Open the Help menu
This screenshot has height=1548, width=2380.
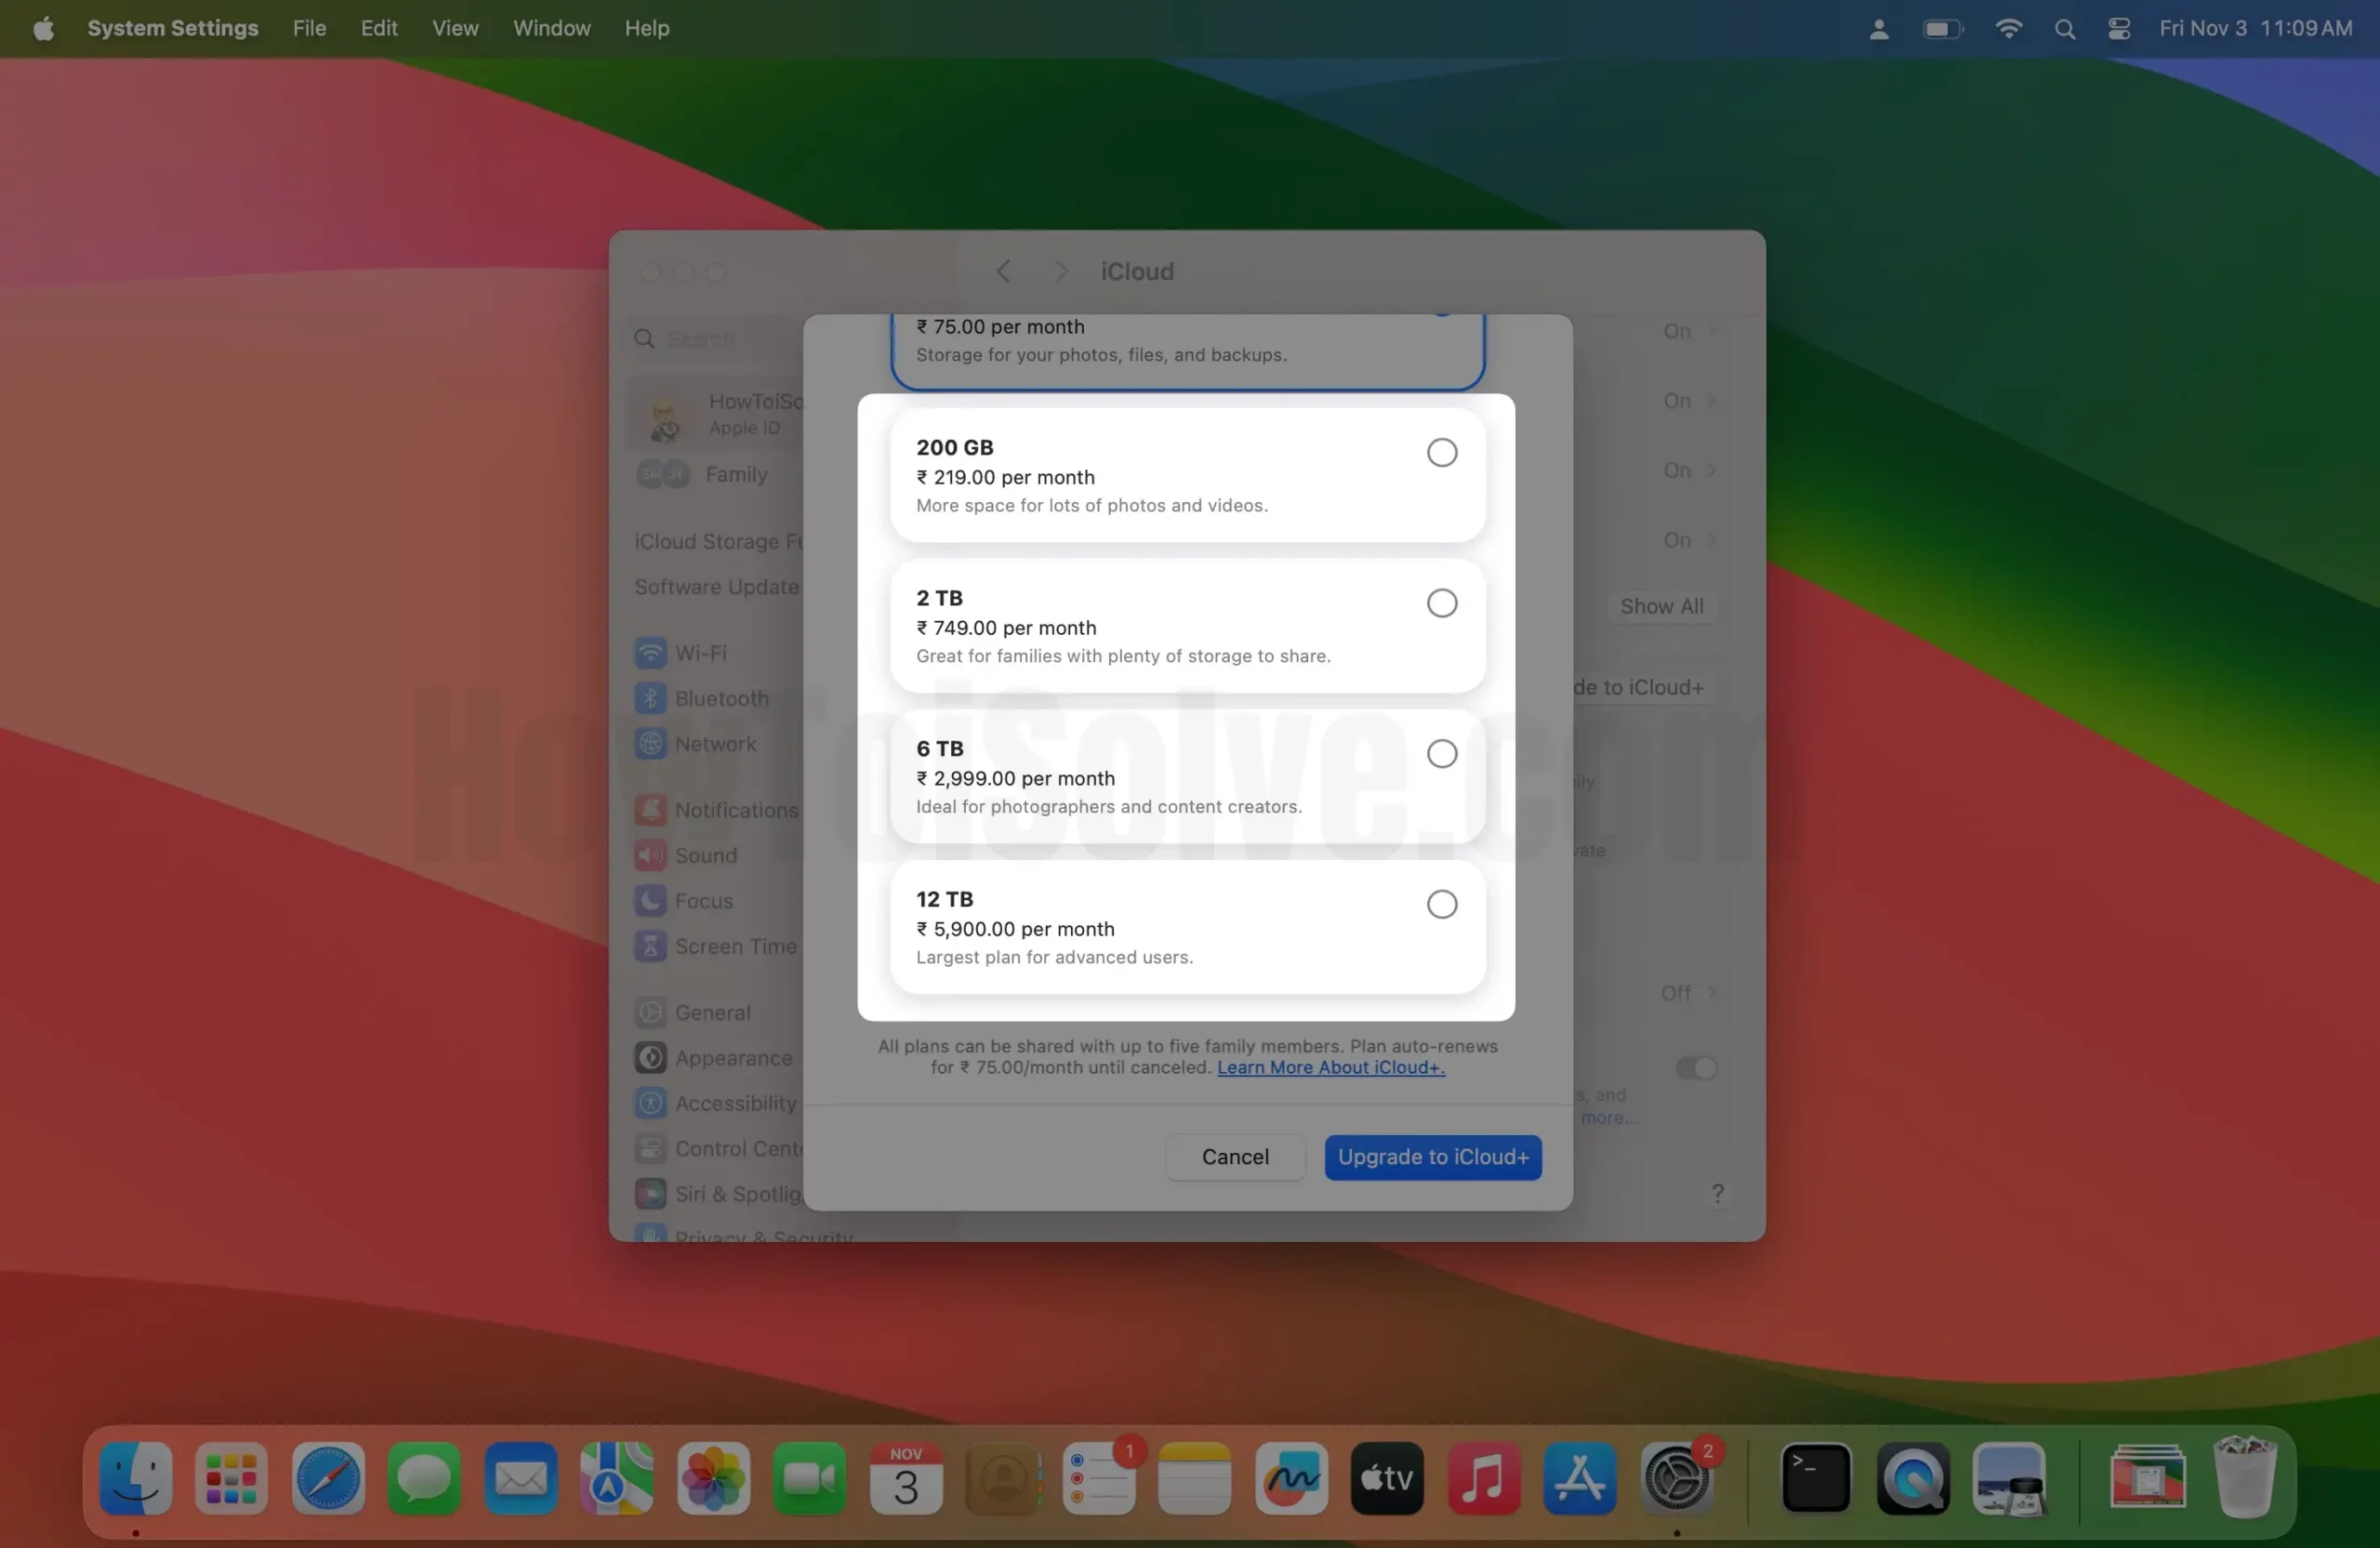646,28
